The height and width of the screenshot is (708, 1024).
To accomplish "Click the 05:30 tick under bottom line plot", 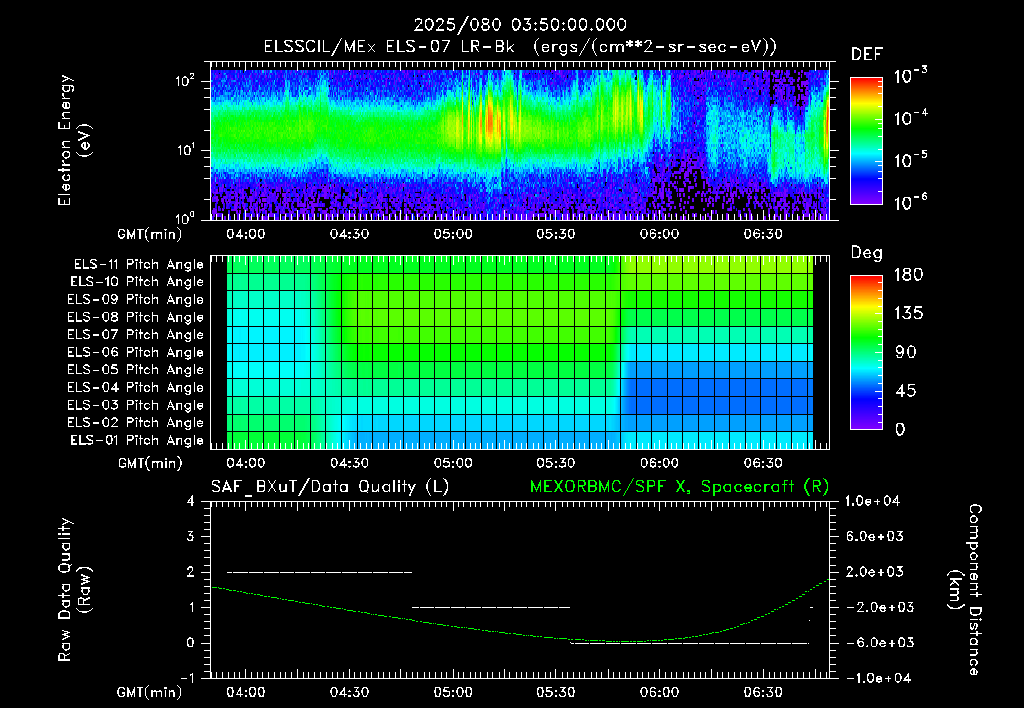I will coord(556,692).
